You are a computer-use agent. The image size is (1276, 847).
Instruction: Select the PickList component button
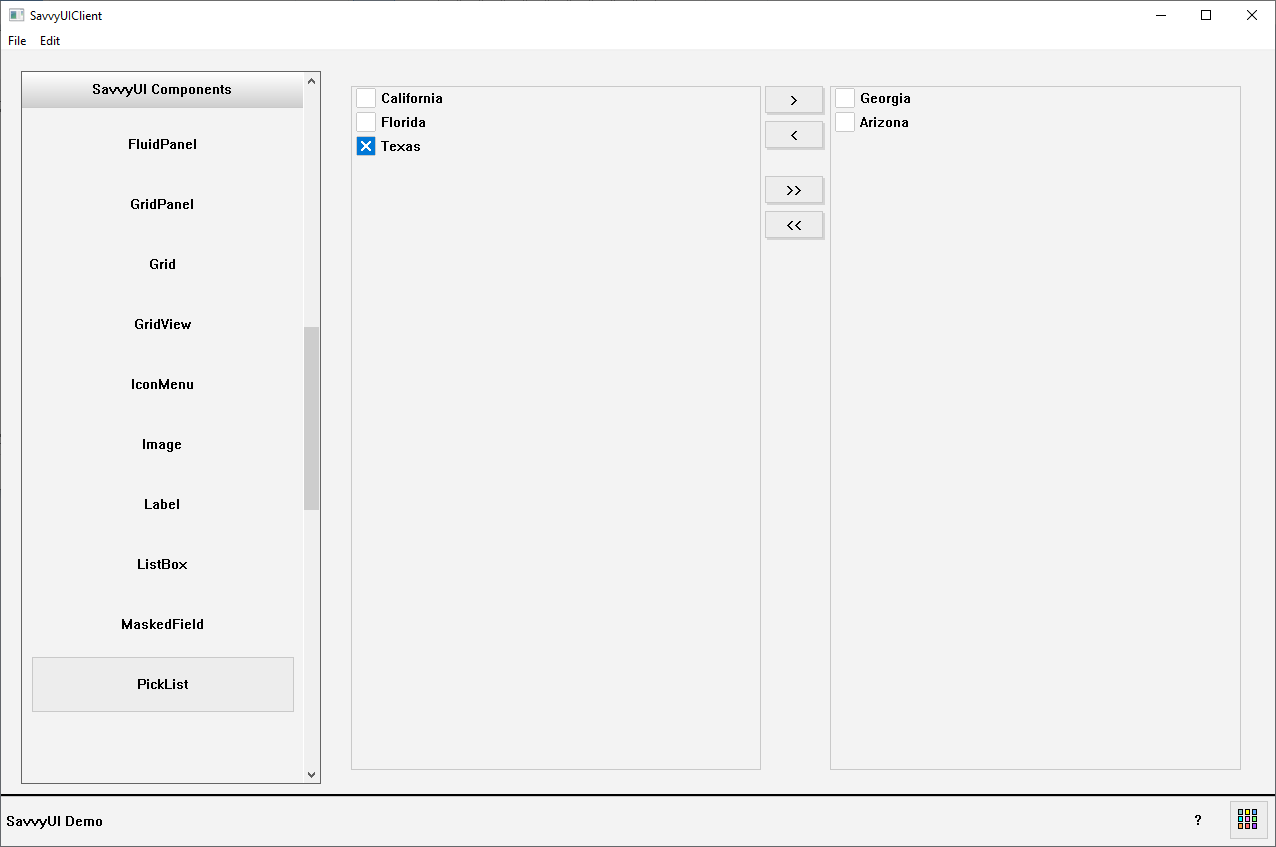(x=163, y=684)
